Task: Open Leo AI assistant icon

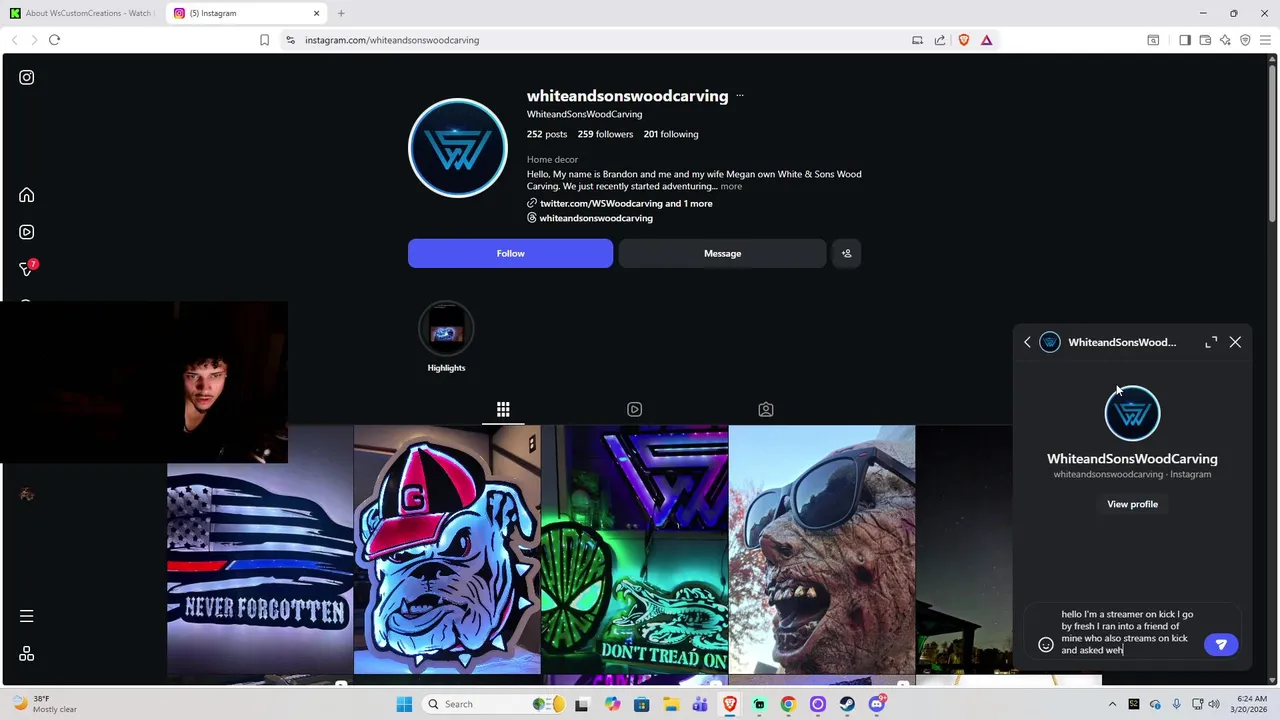Action: coord(1225,40)
